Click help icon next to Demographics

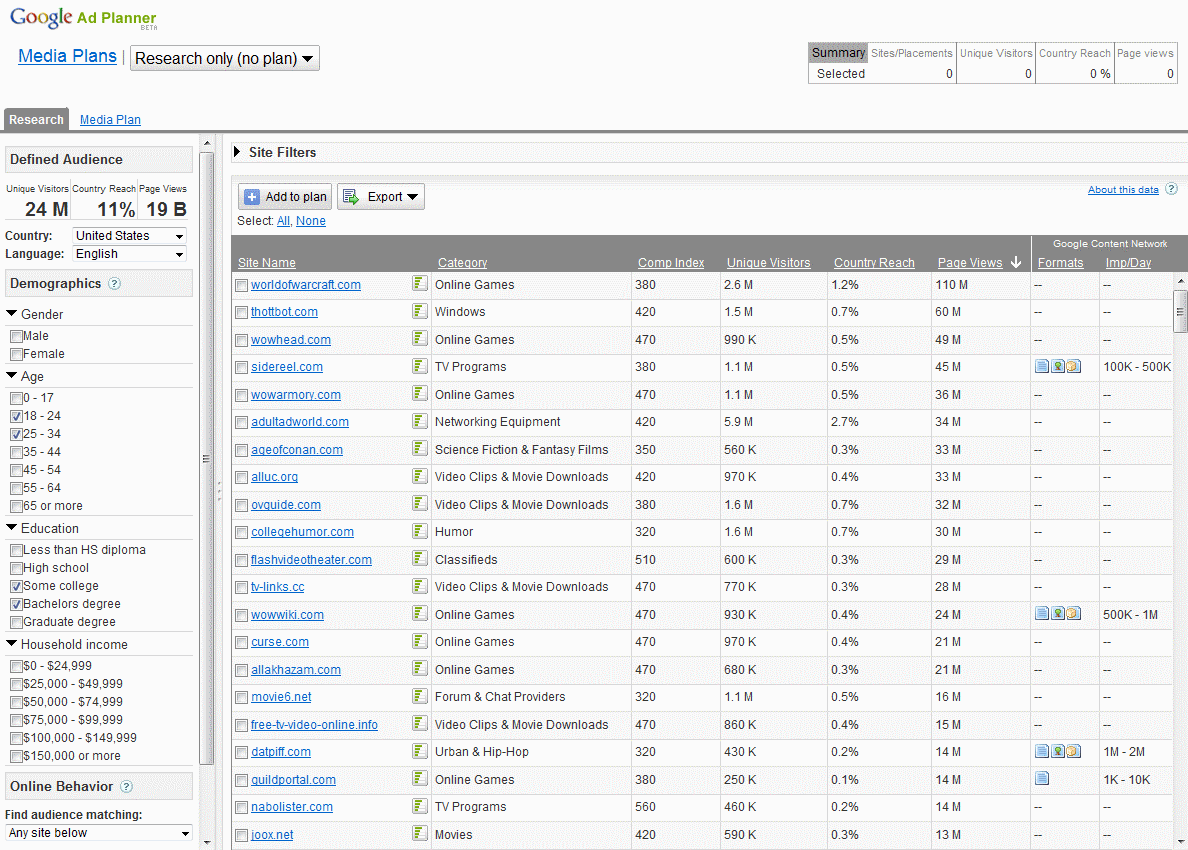114,284
